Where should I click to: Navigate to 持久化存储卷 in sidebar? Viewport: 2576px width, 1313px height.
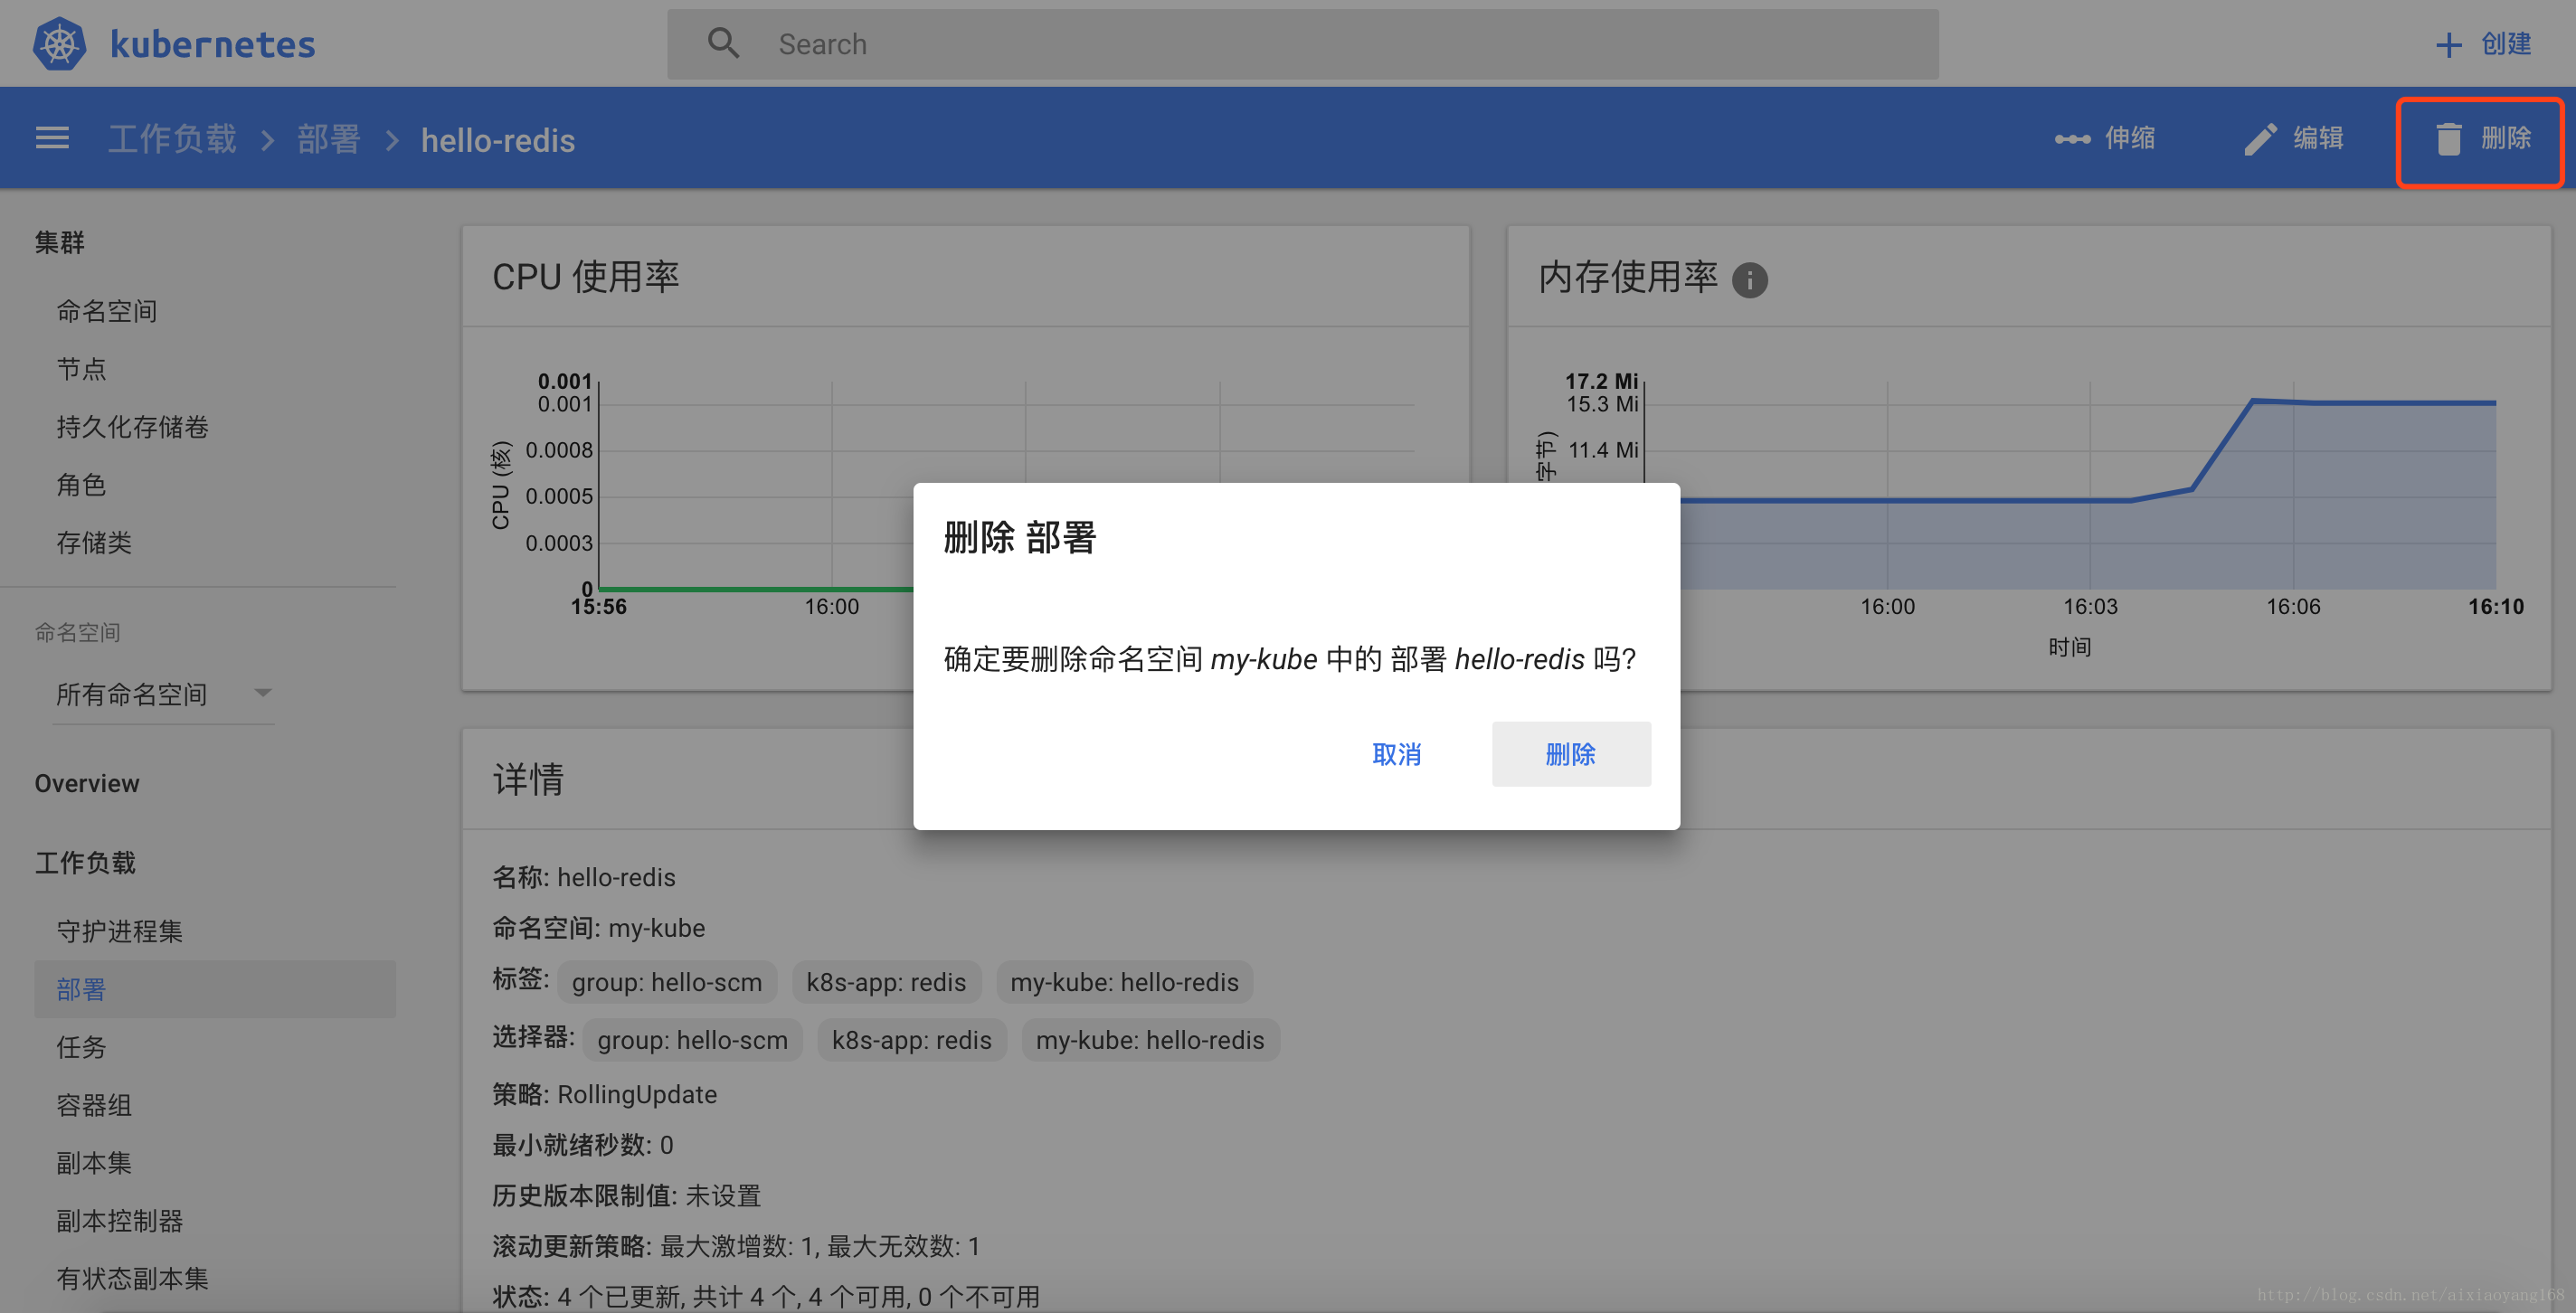pyautogui.click(x=132, y=427)
